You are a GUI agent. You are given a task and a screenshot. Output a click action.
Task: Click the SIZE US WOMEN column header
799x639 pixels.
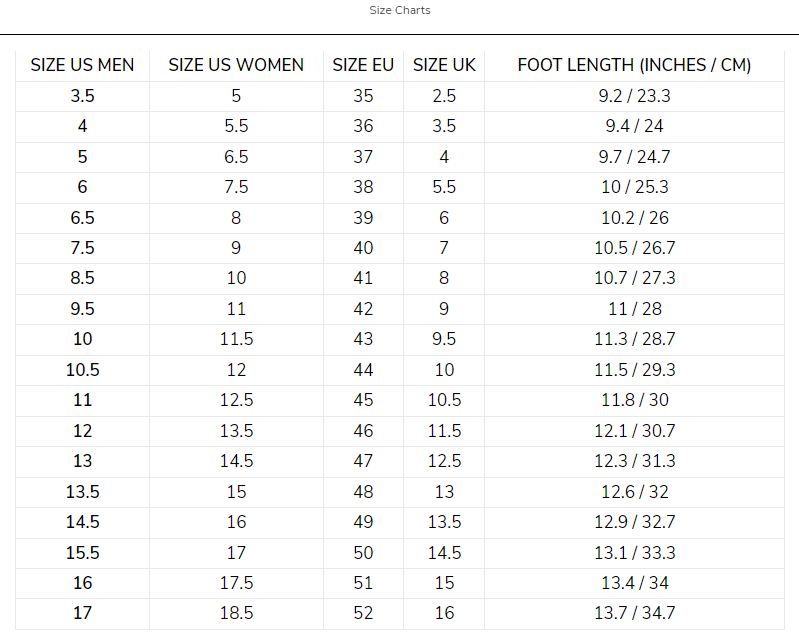pyautogui.click(x=236, y=65)
